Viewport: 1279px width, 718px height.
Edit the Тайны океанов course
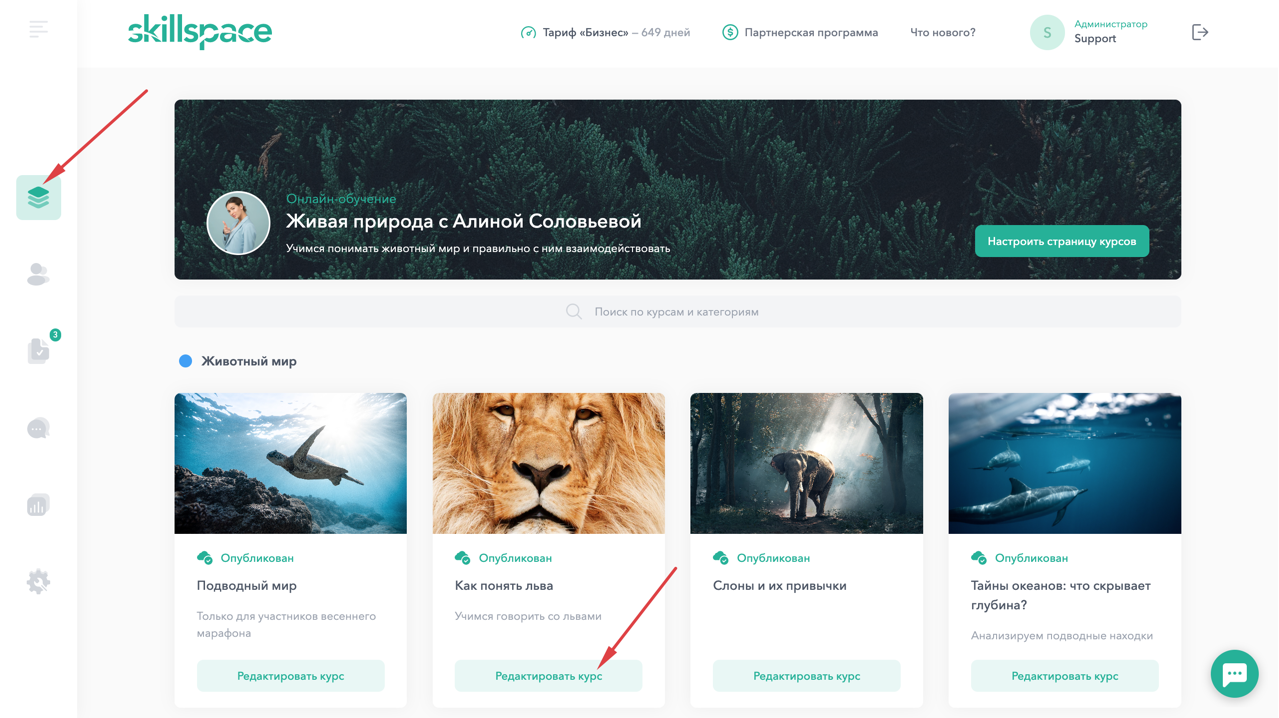[1065, 676]
